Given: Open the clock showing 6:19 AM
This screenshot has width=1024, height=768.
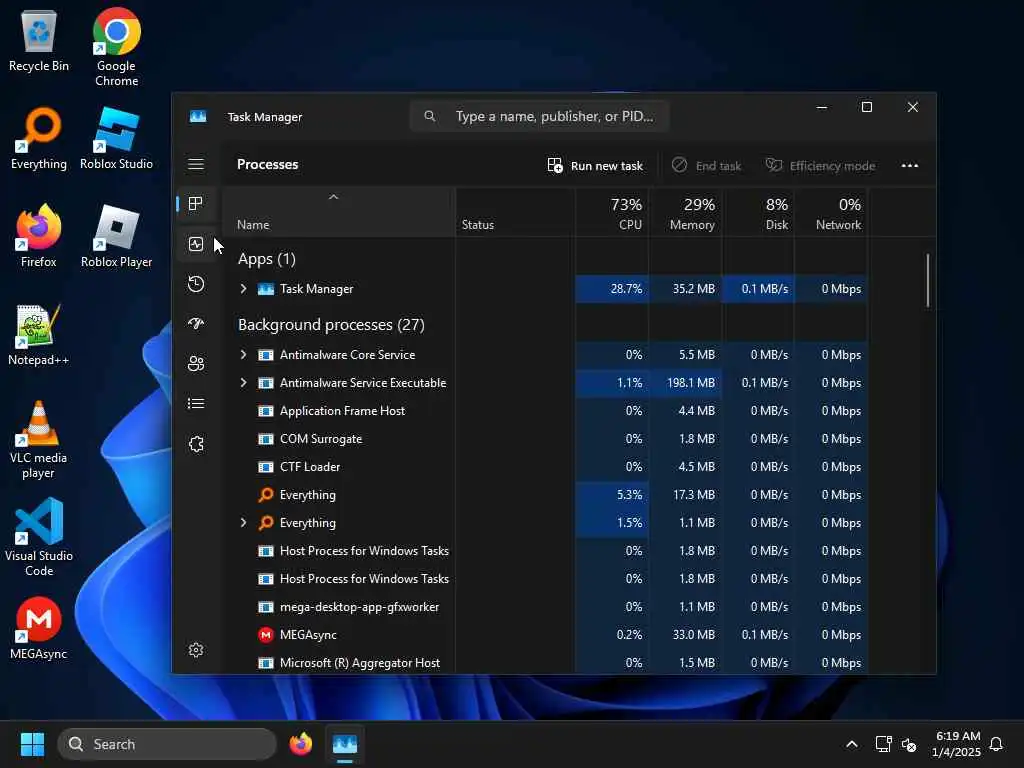Looking at the screenshot, I should (x=957, y=744).
